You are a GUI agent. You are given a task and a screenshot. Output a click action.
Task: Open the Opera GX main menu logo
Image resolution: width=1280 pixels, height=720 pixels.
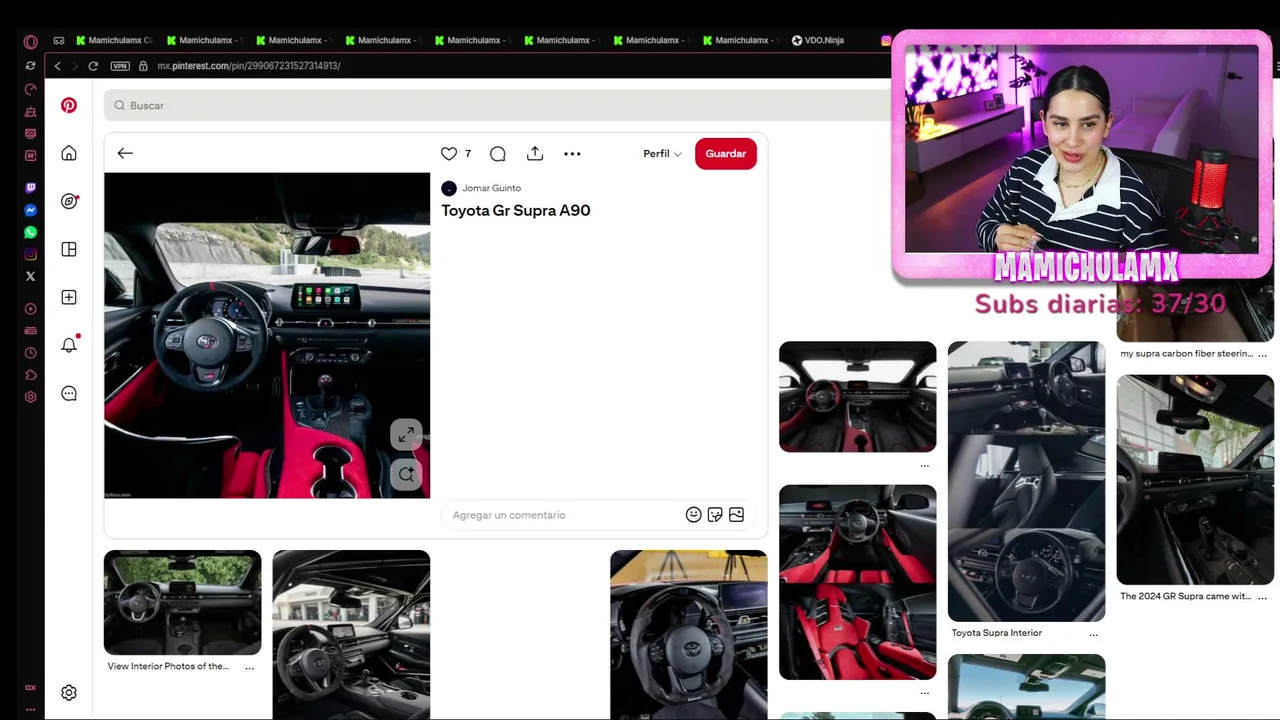coord(31,41)
